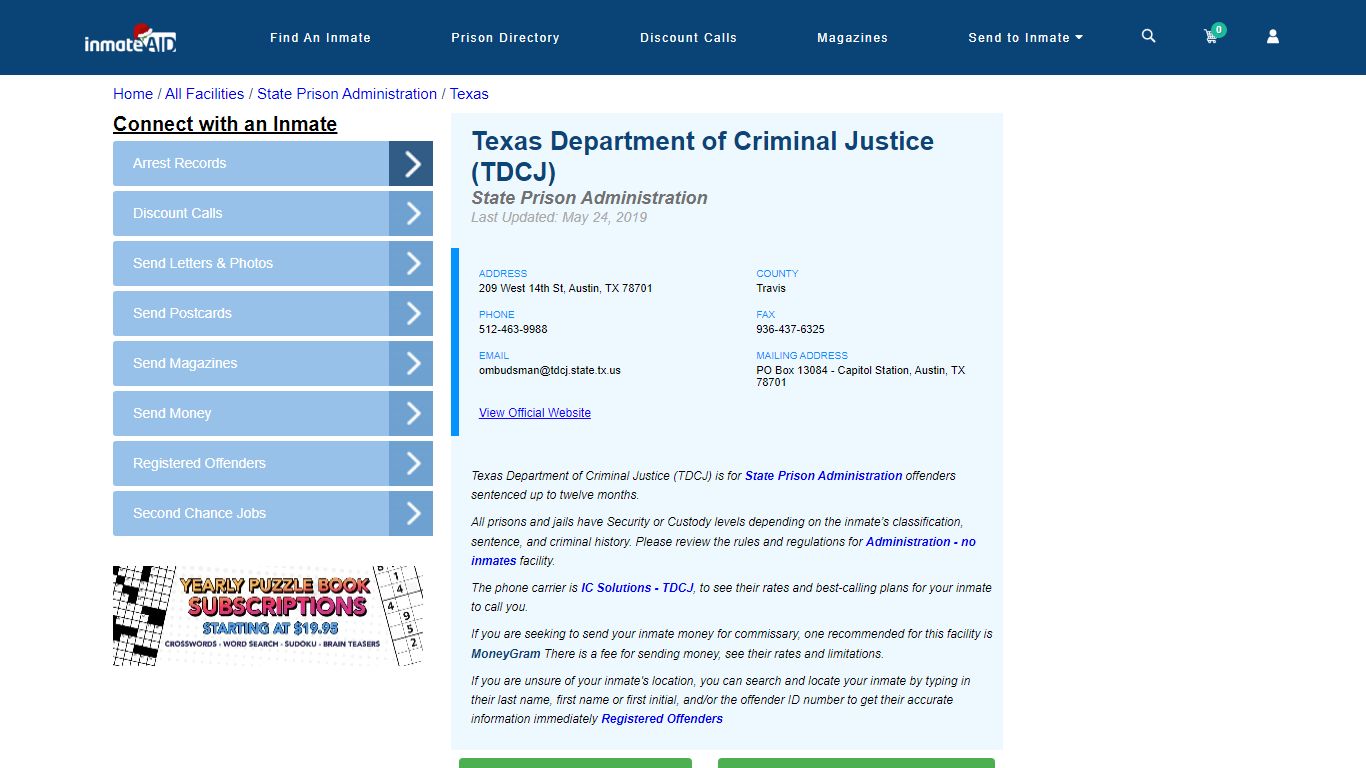Open All Facilities breadcrumb
1366x768 pixels.
tap(204, 94)
